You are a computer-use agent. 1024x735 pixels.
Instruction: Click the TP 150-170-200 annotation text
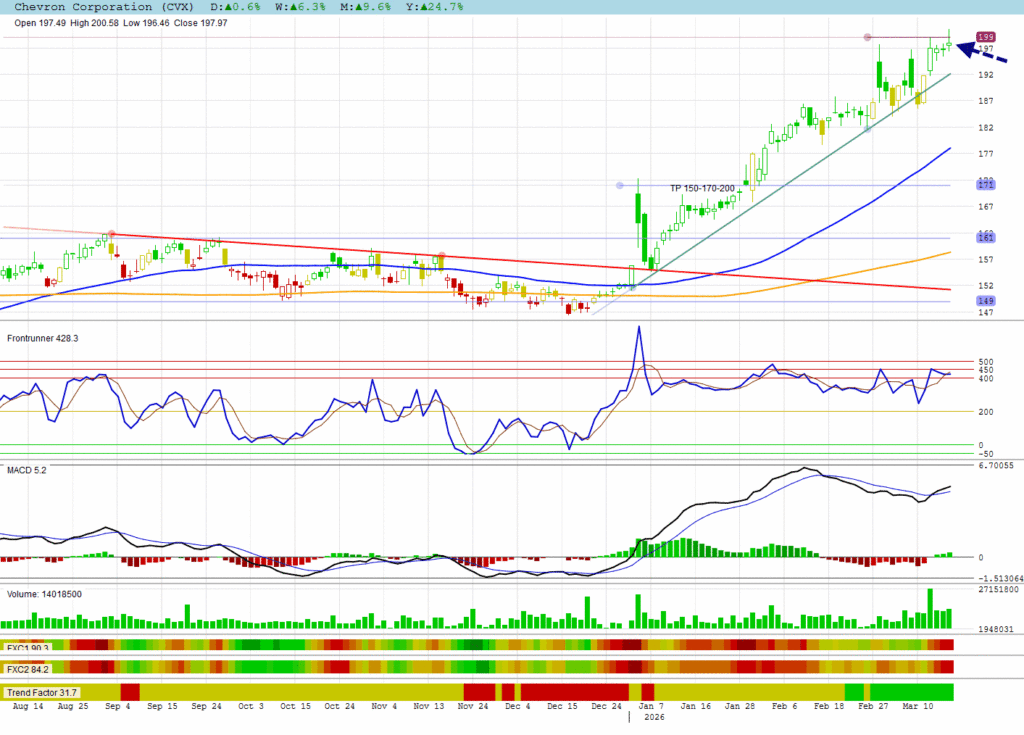tap(702, 188)
